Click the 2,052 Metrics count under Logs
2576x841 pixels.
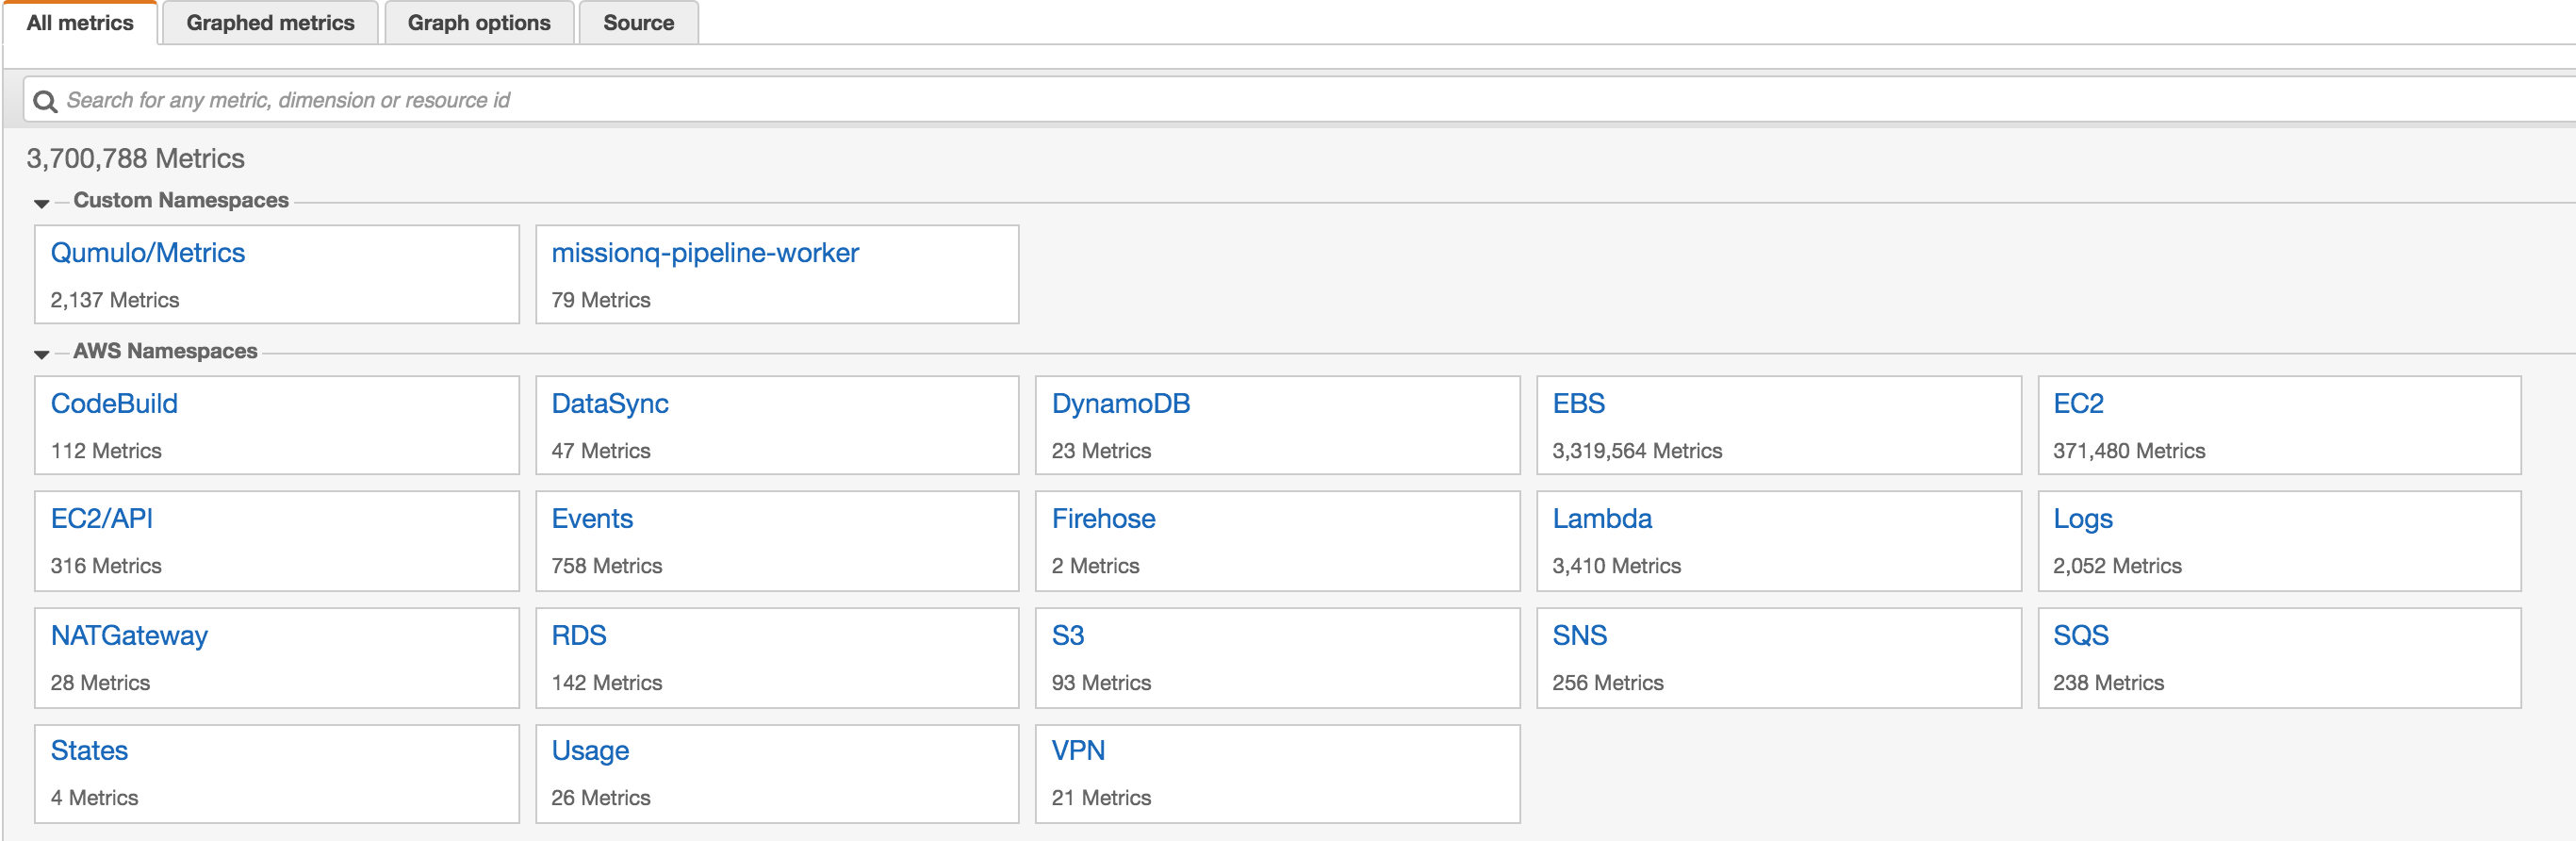tap(2117, 566)
